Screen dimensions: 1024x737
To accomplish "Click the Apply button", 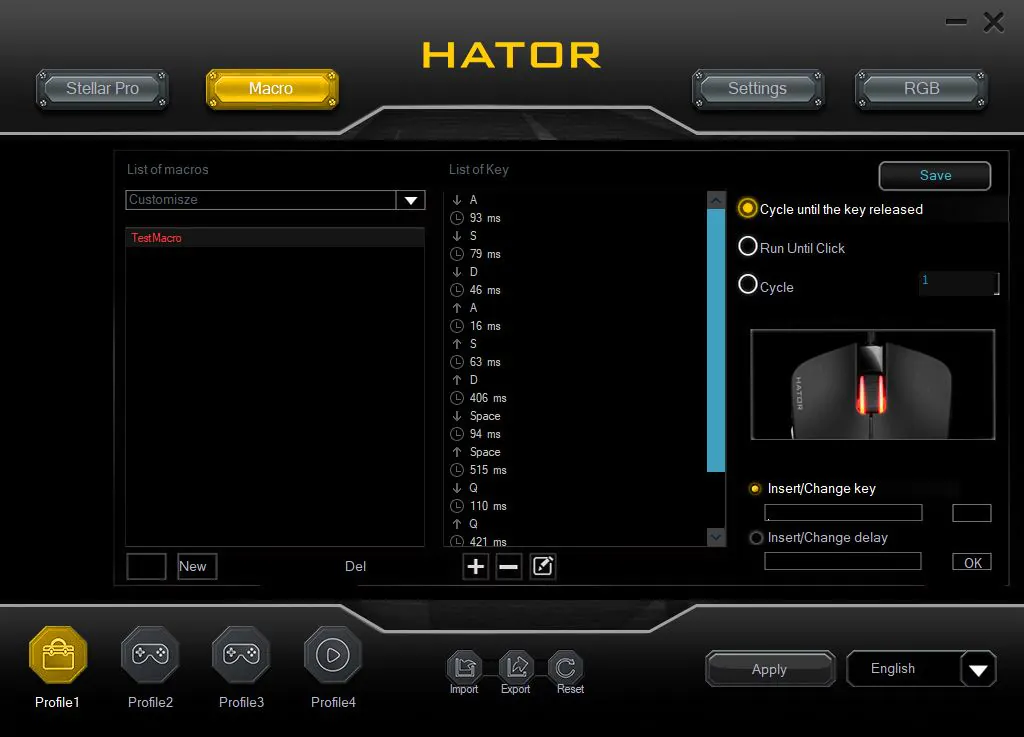I will (770, 669).
